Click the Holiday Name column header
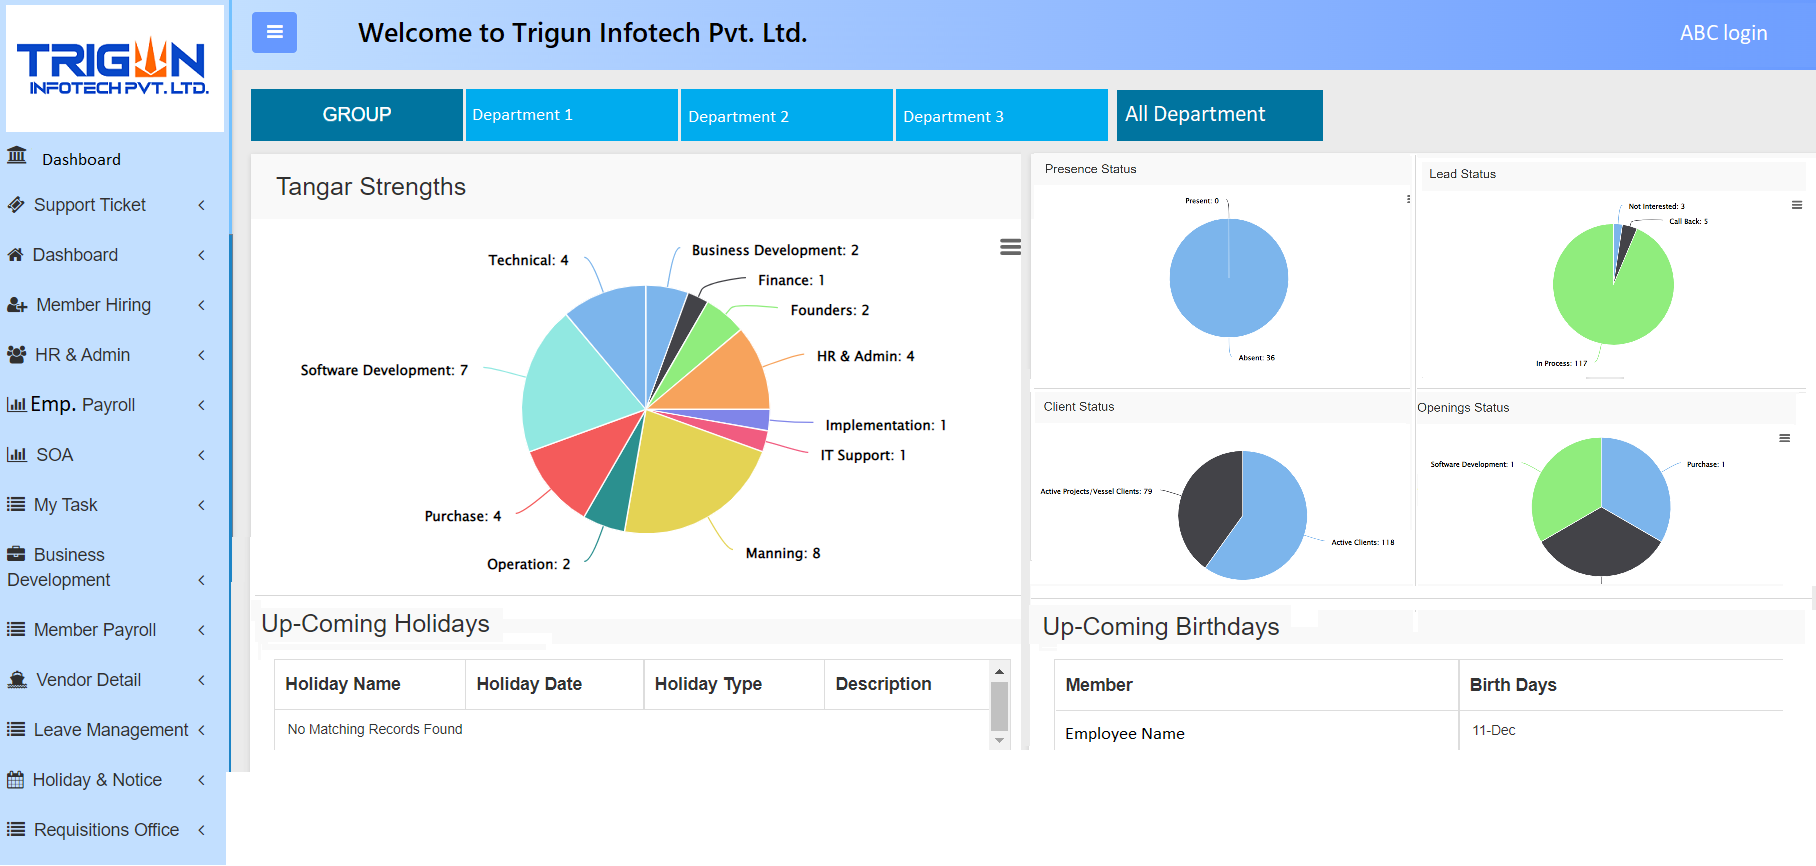 [x=370, y=684]
